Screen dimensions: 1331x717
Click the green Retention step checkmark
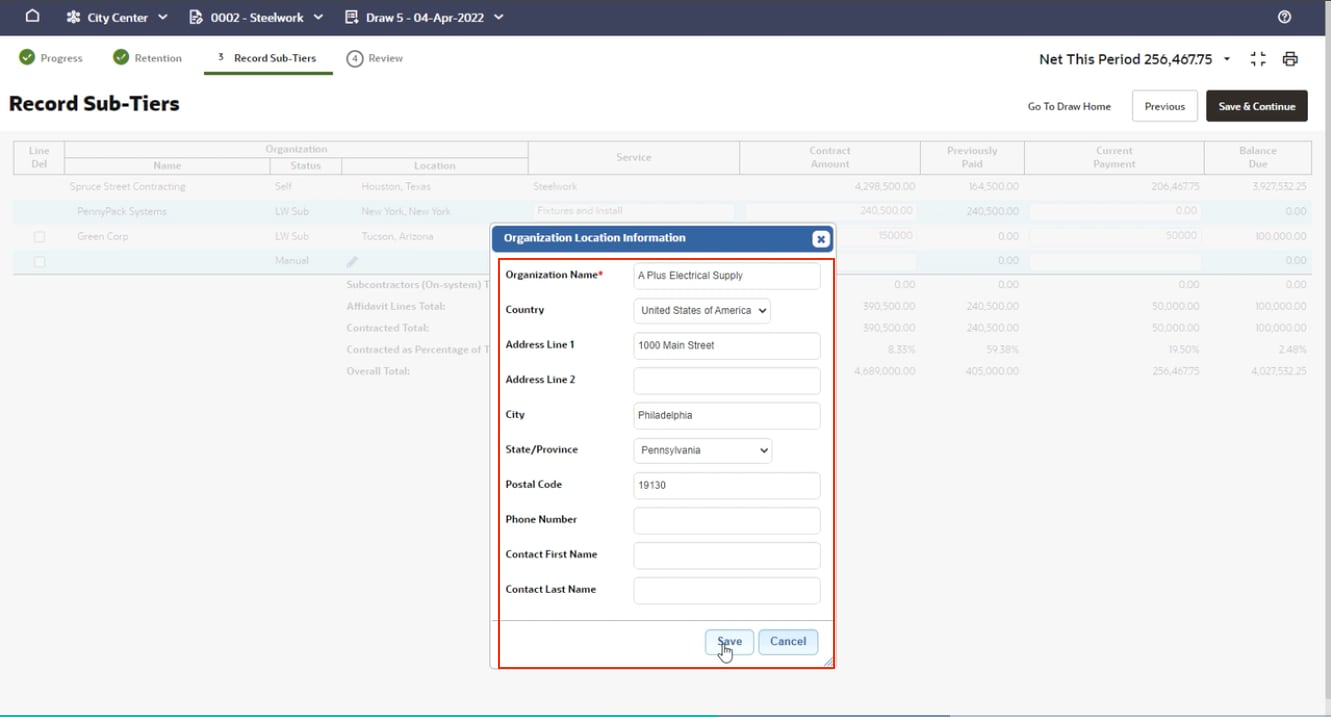(121, 58)
